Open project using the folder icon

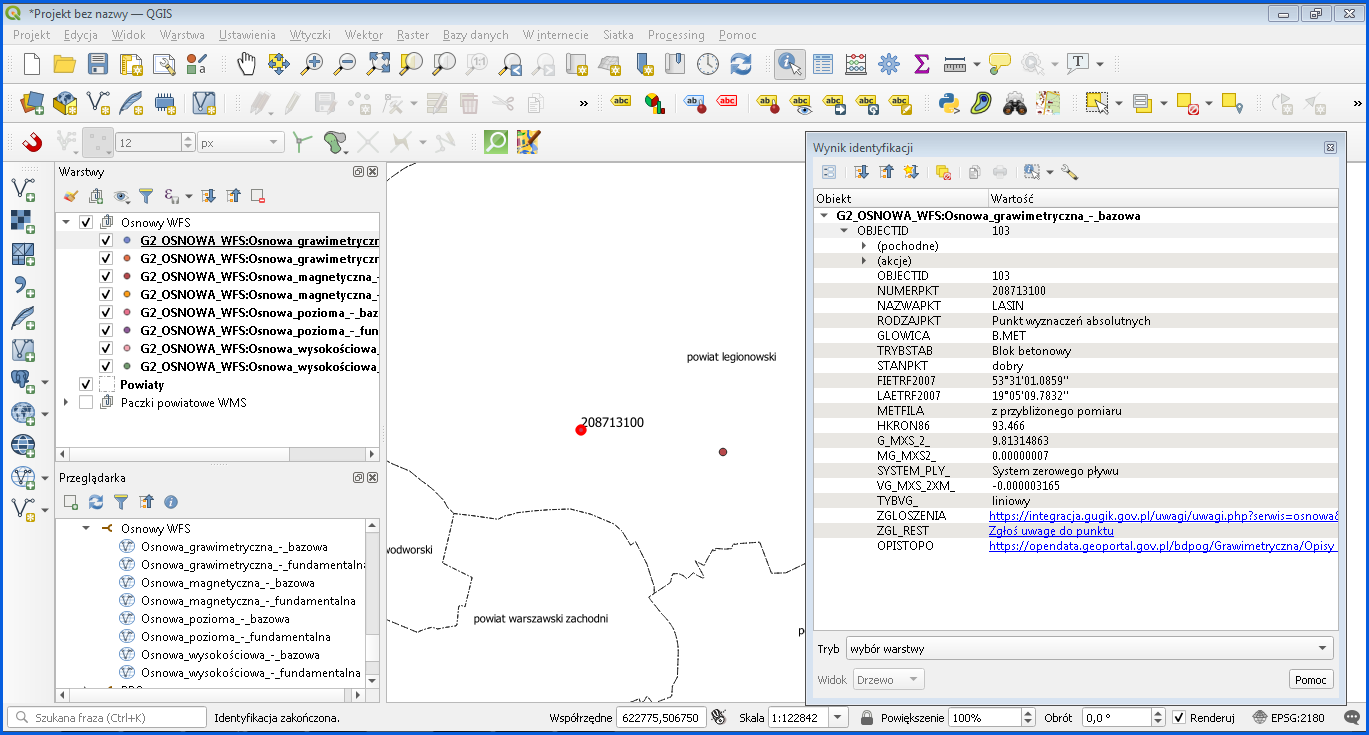tap(65, 64)
